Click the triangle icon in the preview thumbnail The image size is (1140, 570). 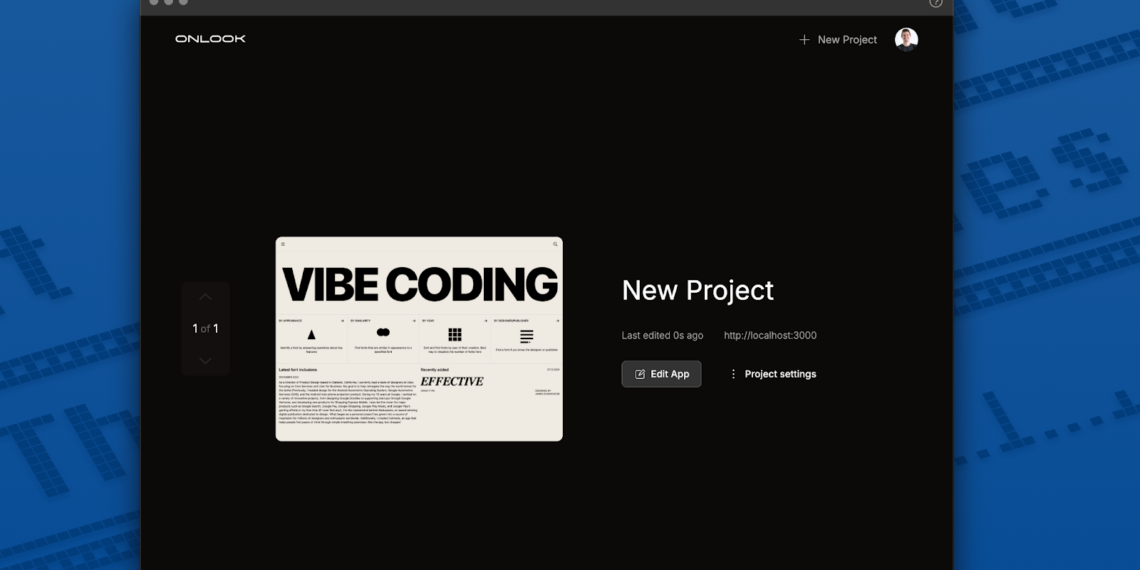point(311,334)
